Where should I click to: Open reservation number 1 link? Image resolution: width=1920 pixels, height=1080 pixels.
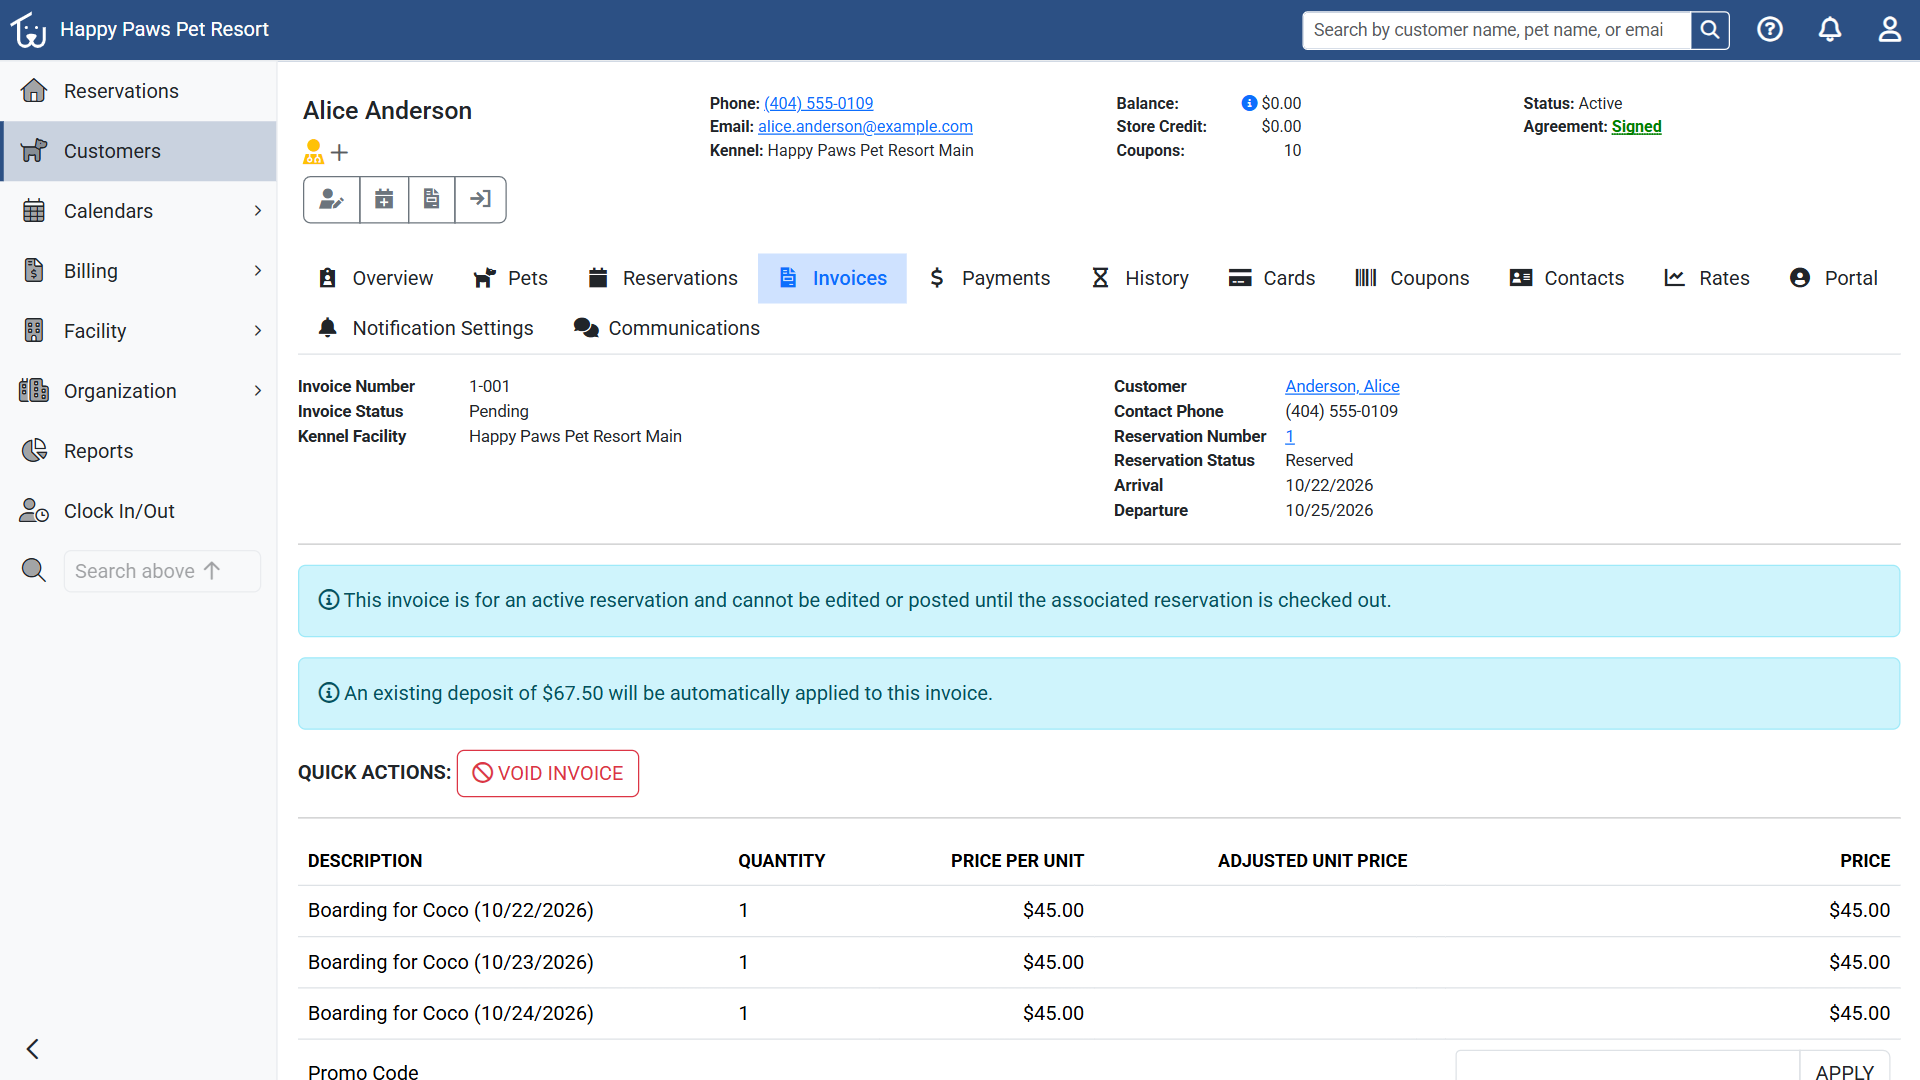pos(1290,436)
